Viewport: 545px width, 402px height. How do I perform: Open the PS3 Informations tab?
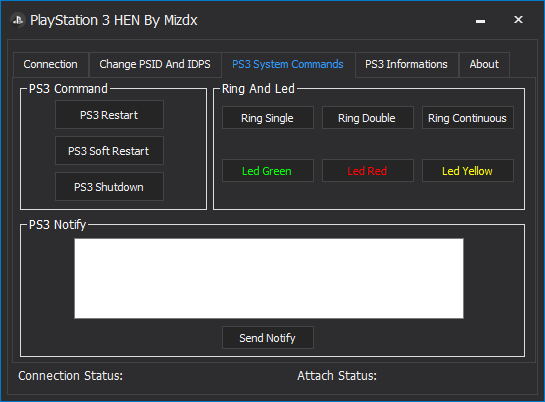tap(406, 65)
